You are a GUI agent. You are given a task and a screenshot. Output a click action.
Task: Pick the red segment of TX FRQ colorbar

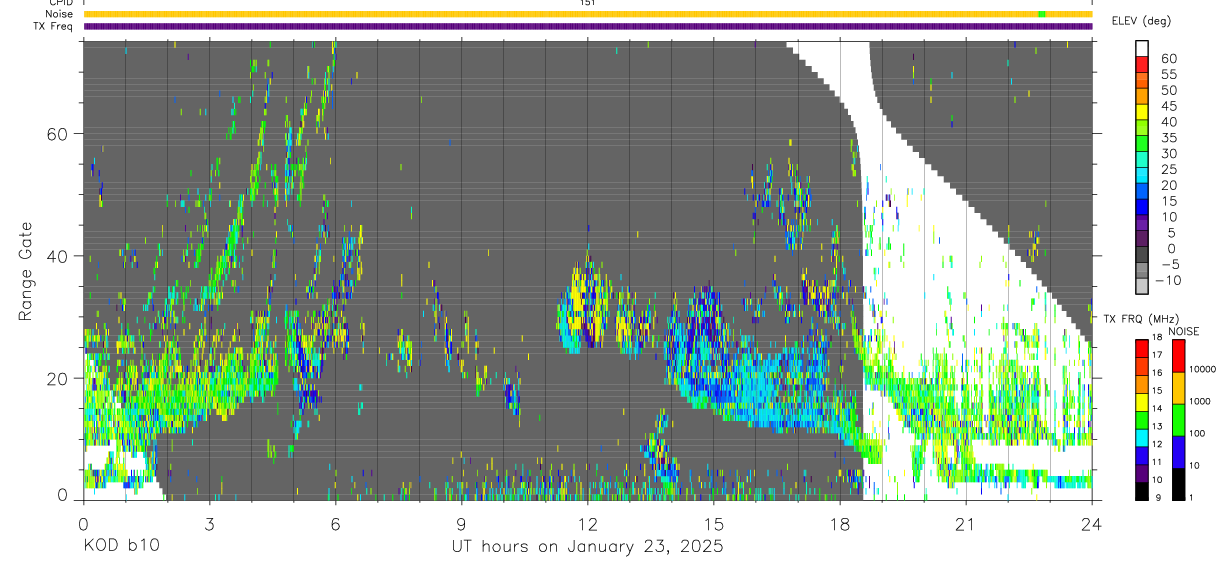pos(1142,348)
